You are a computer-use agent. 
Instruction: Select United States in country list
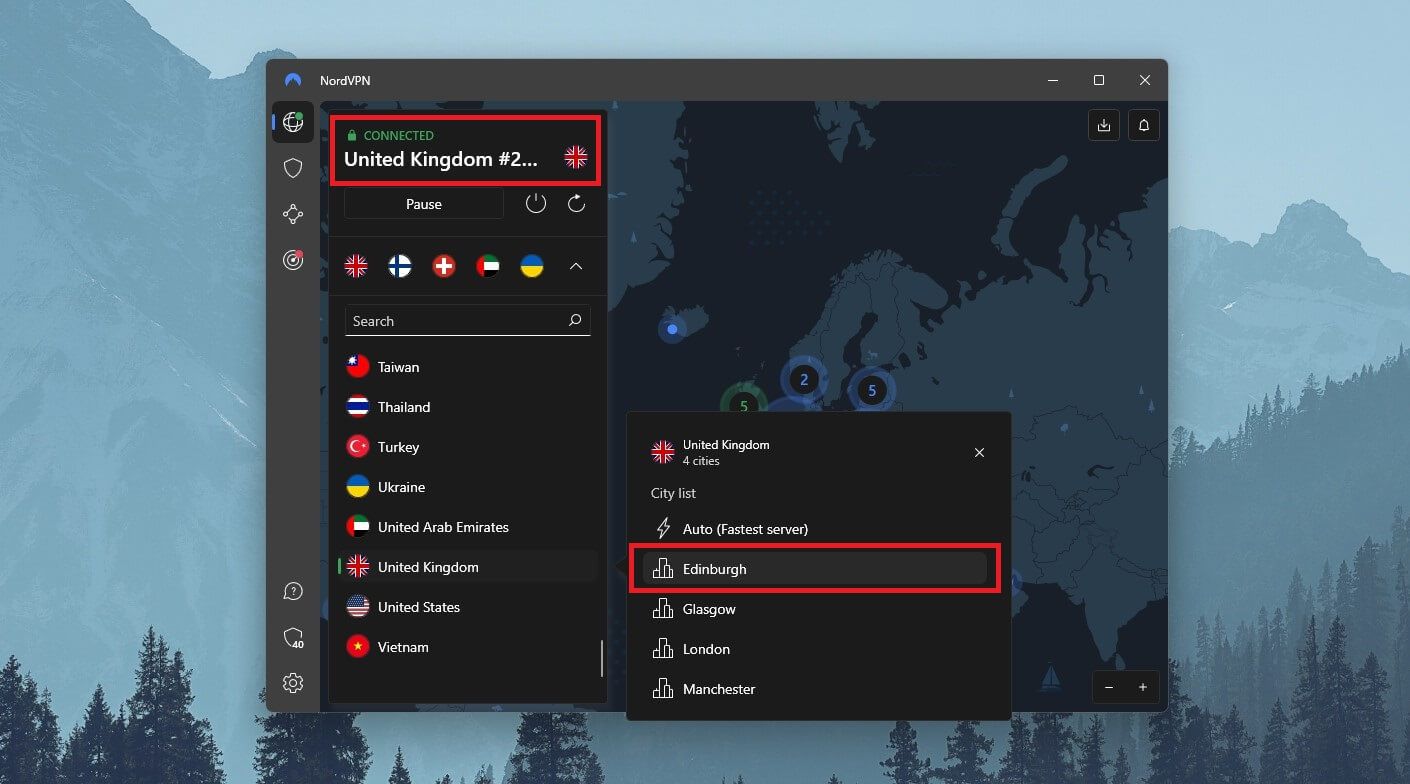tap(468, 607)
